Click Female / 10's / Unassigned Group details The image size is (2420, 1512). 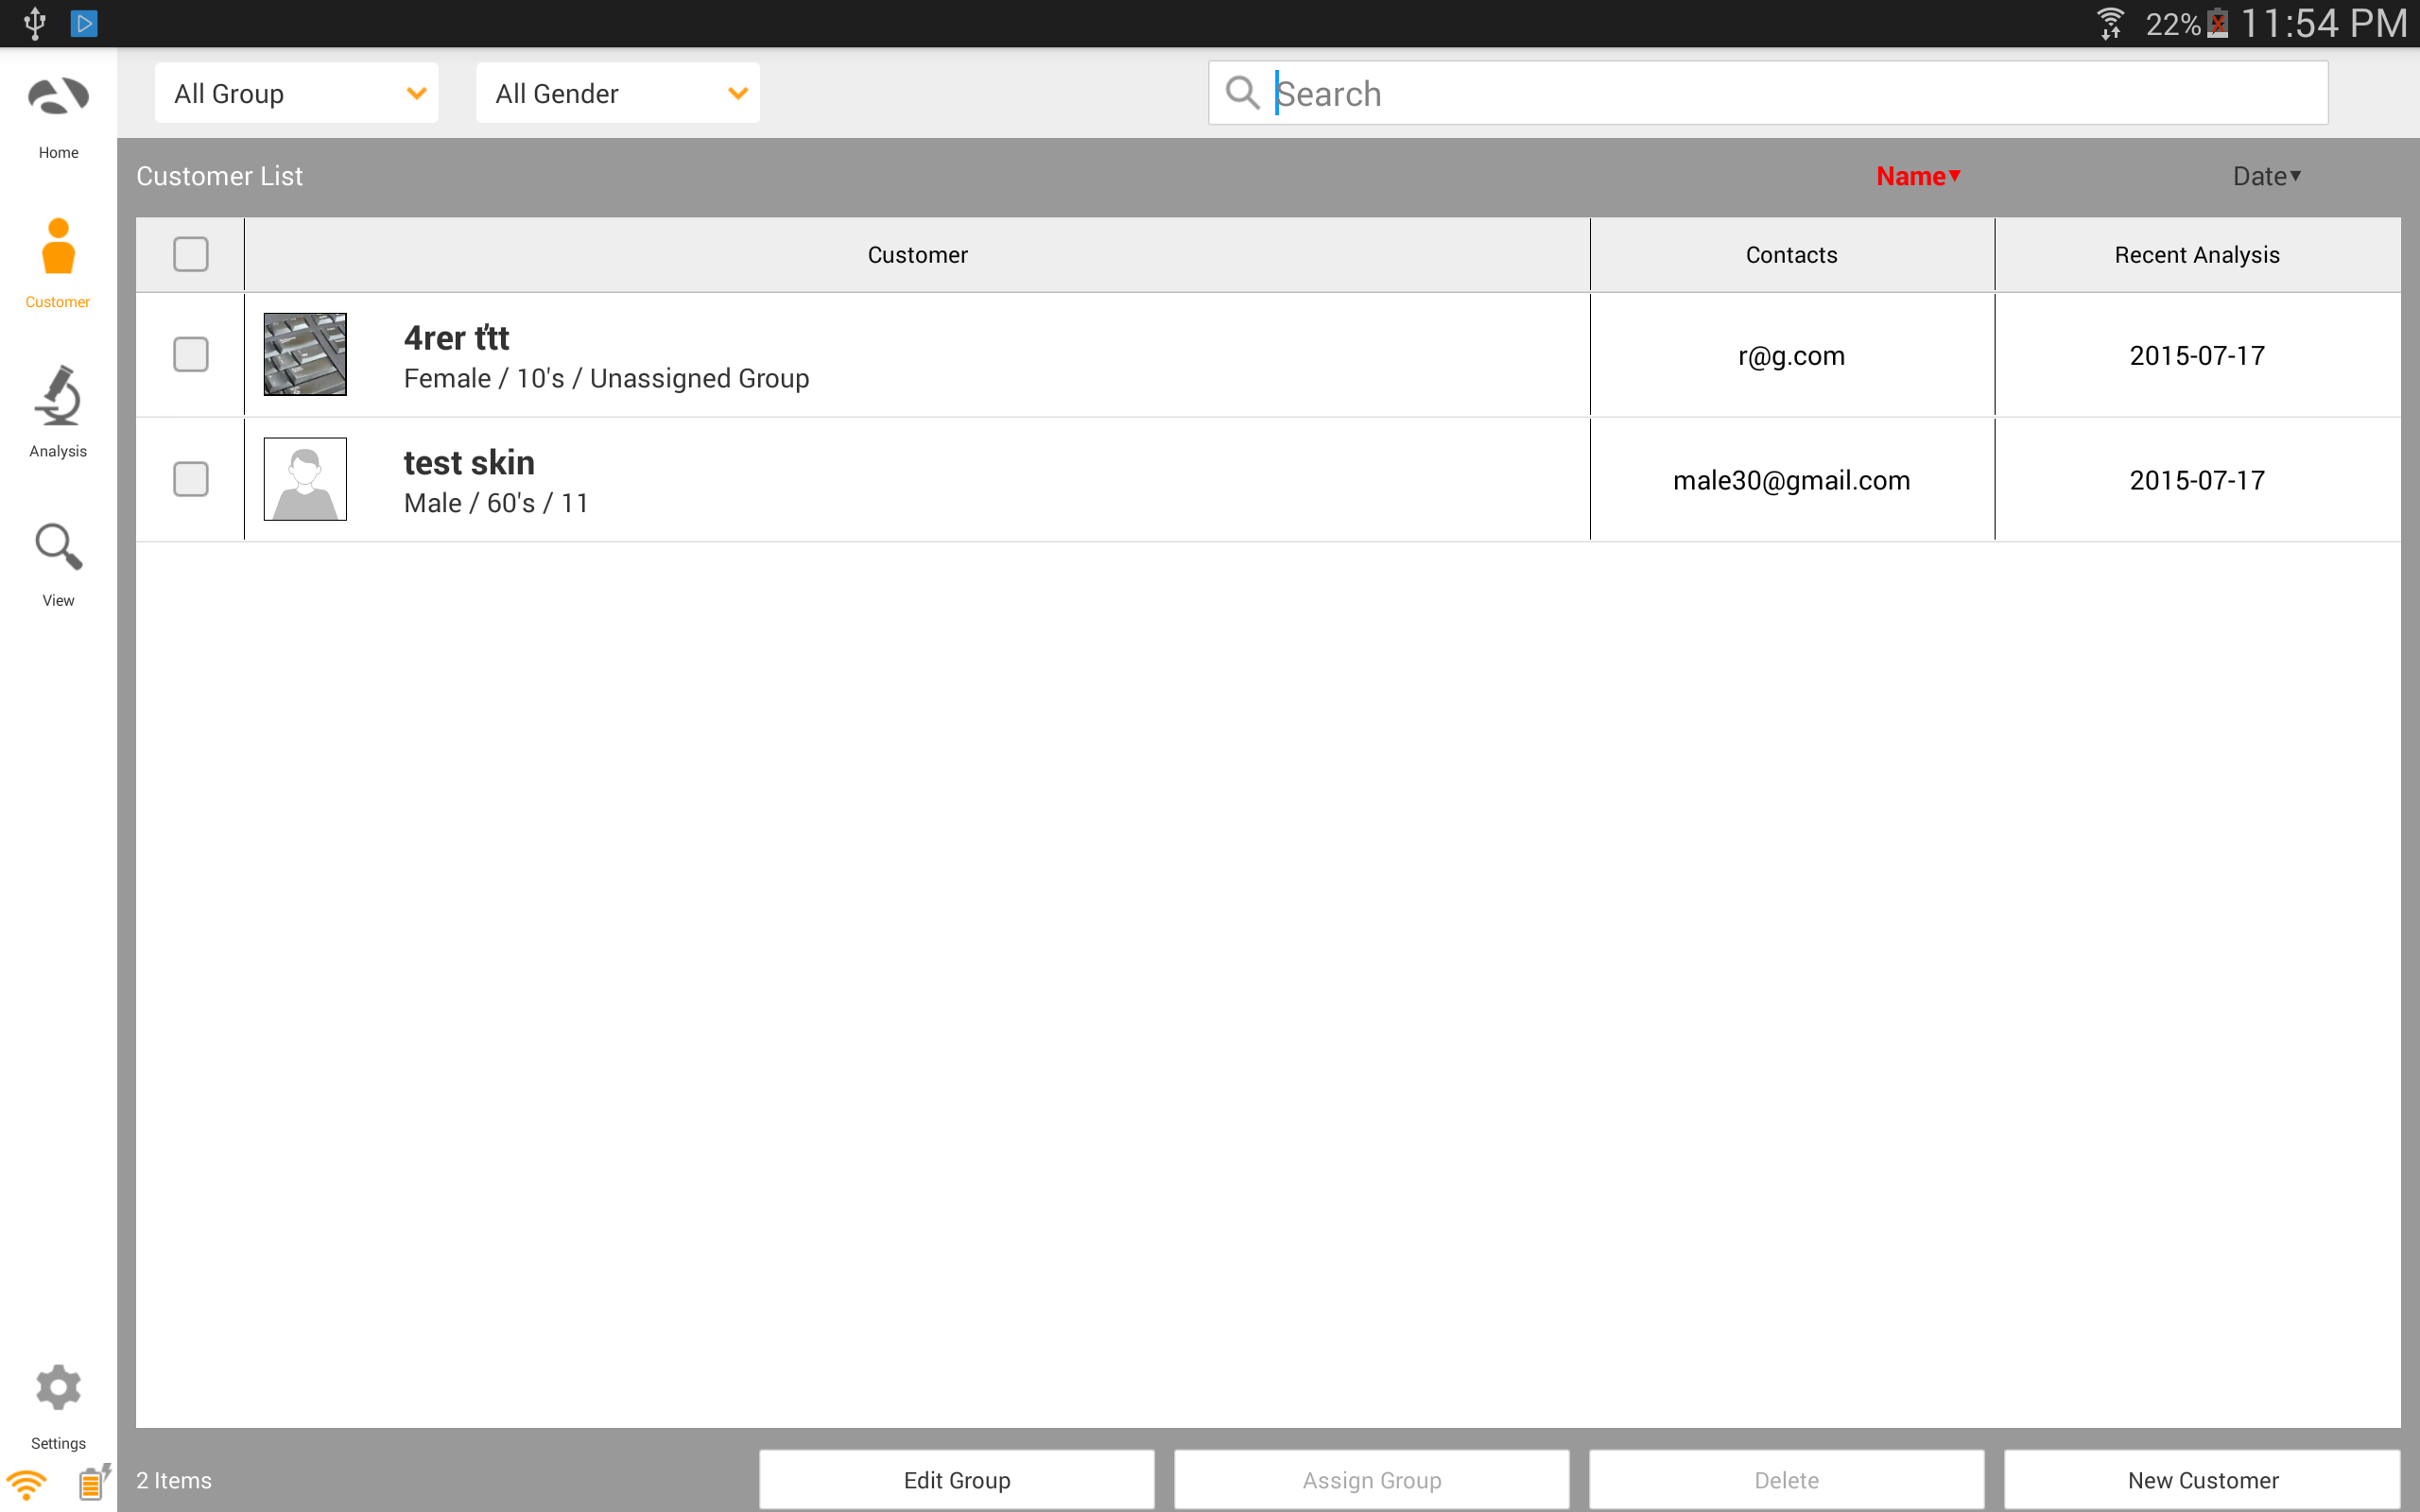coord(606,379)
